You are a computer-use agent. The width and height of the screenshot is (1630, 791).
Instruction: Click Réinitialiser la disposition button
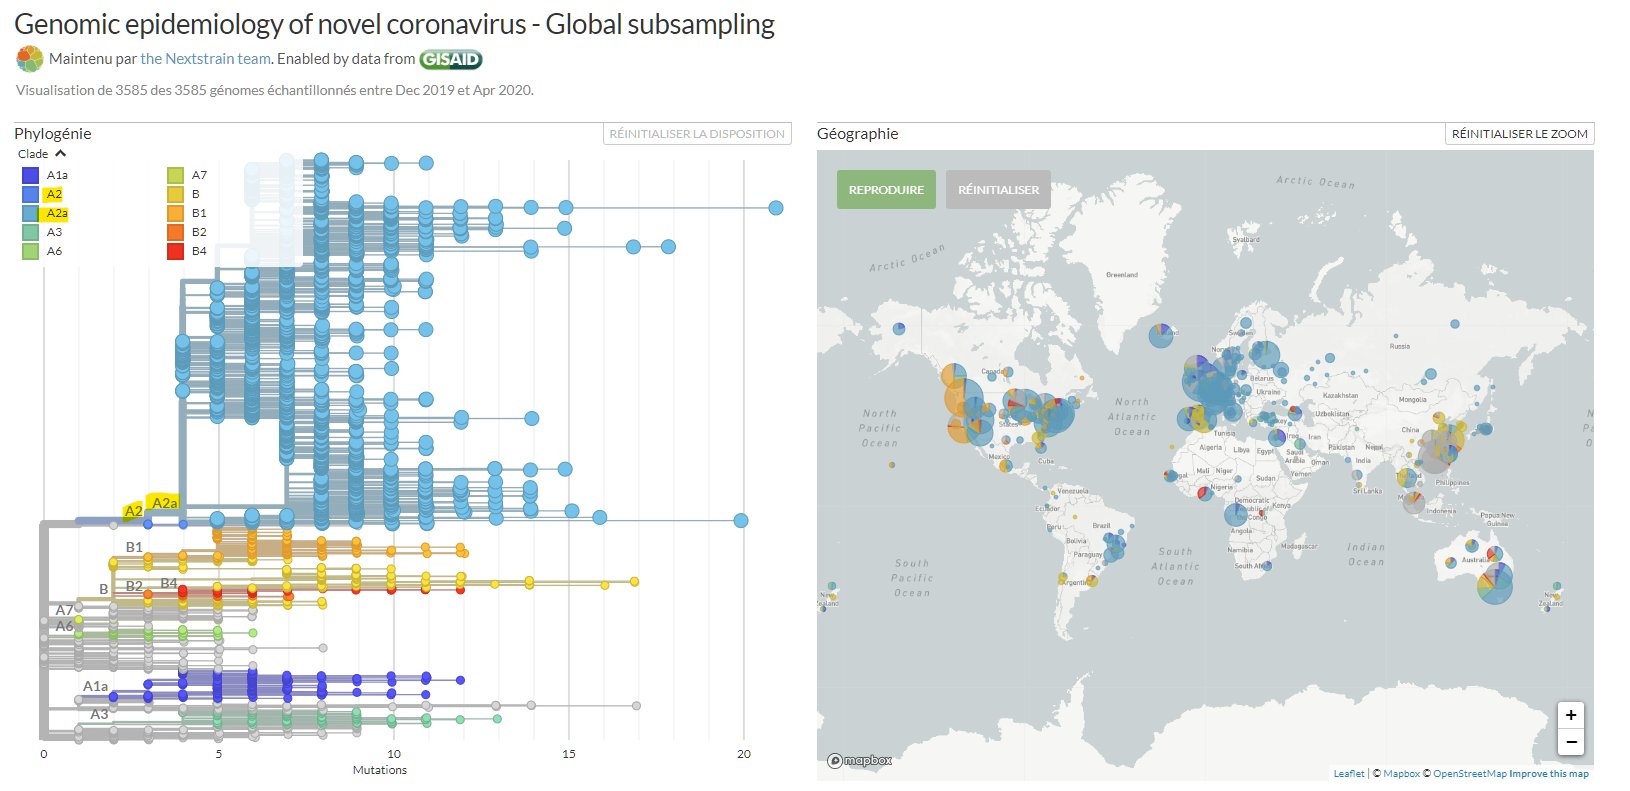[x=697, y=134]
